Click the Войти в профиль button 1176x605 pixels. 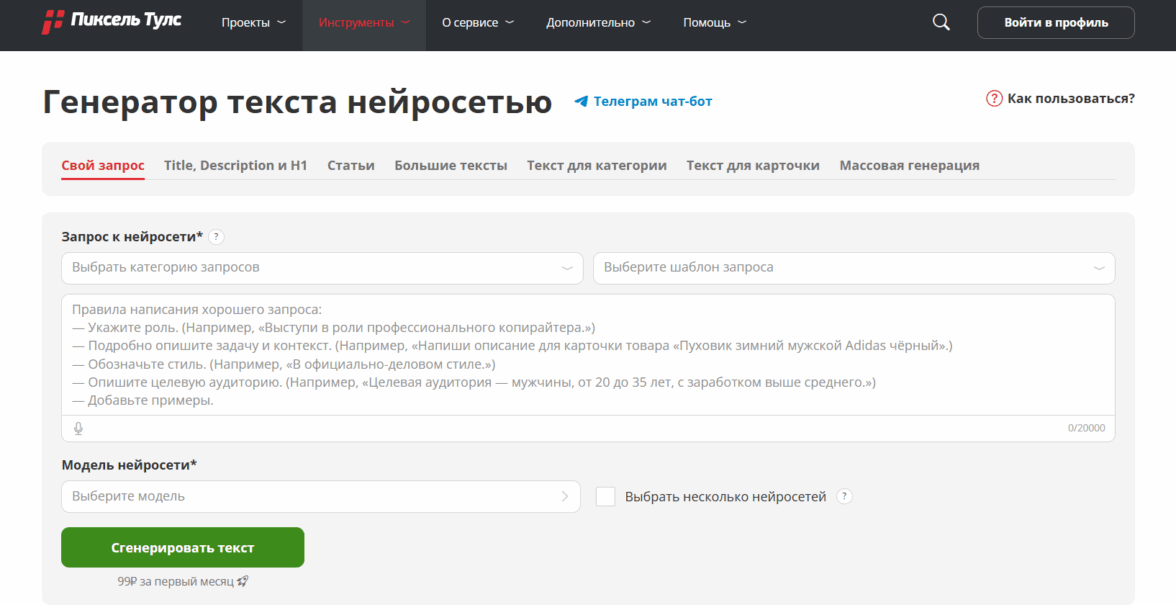coord(1055,22)
